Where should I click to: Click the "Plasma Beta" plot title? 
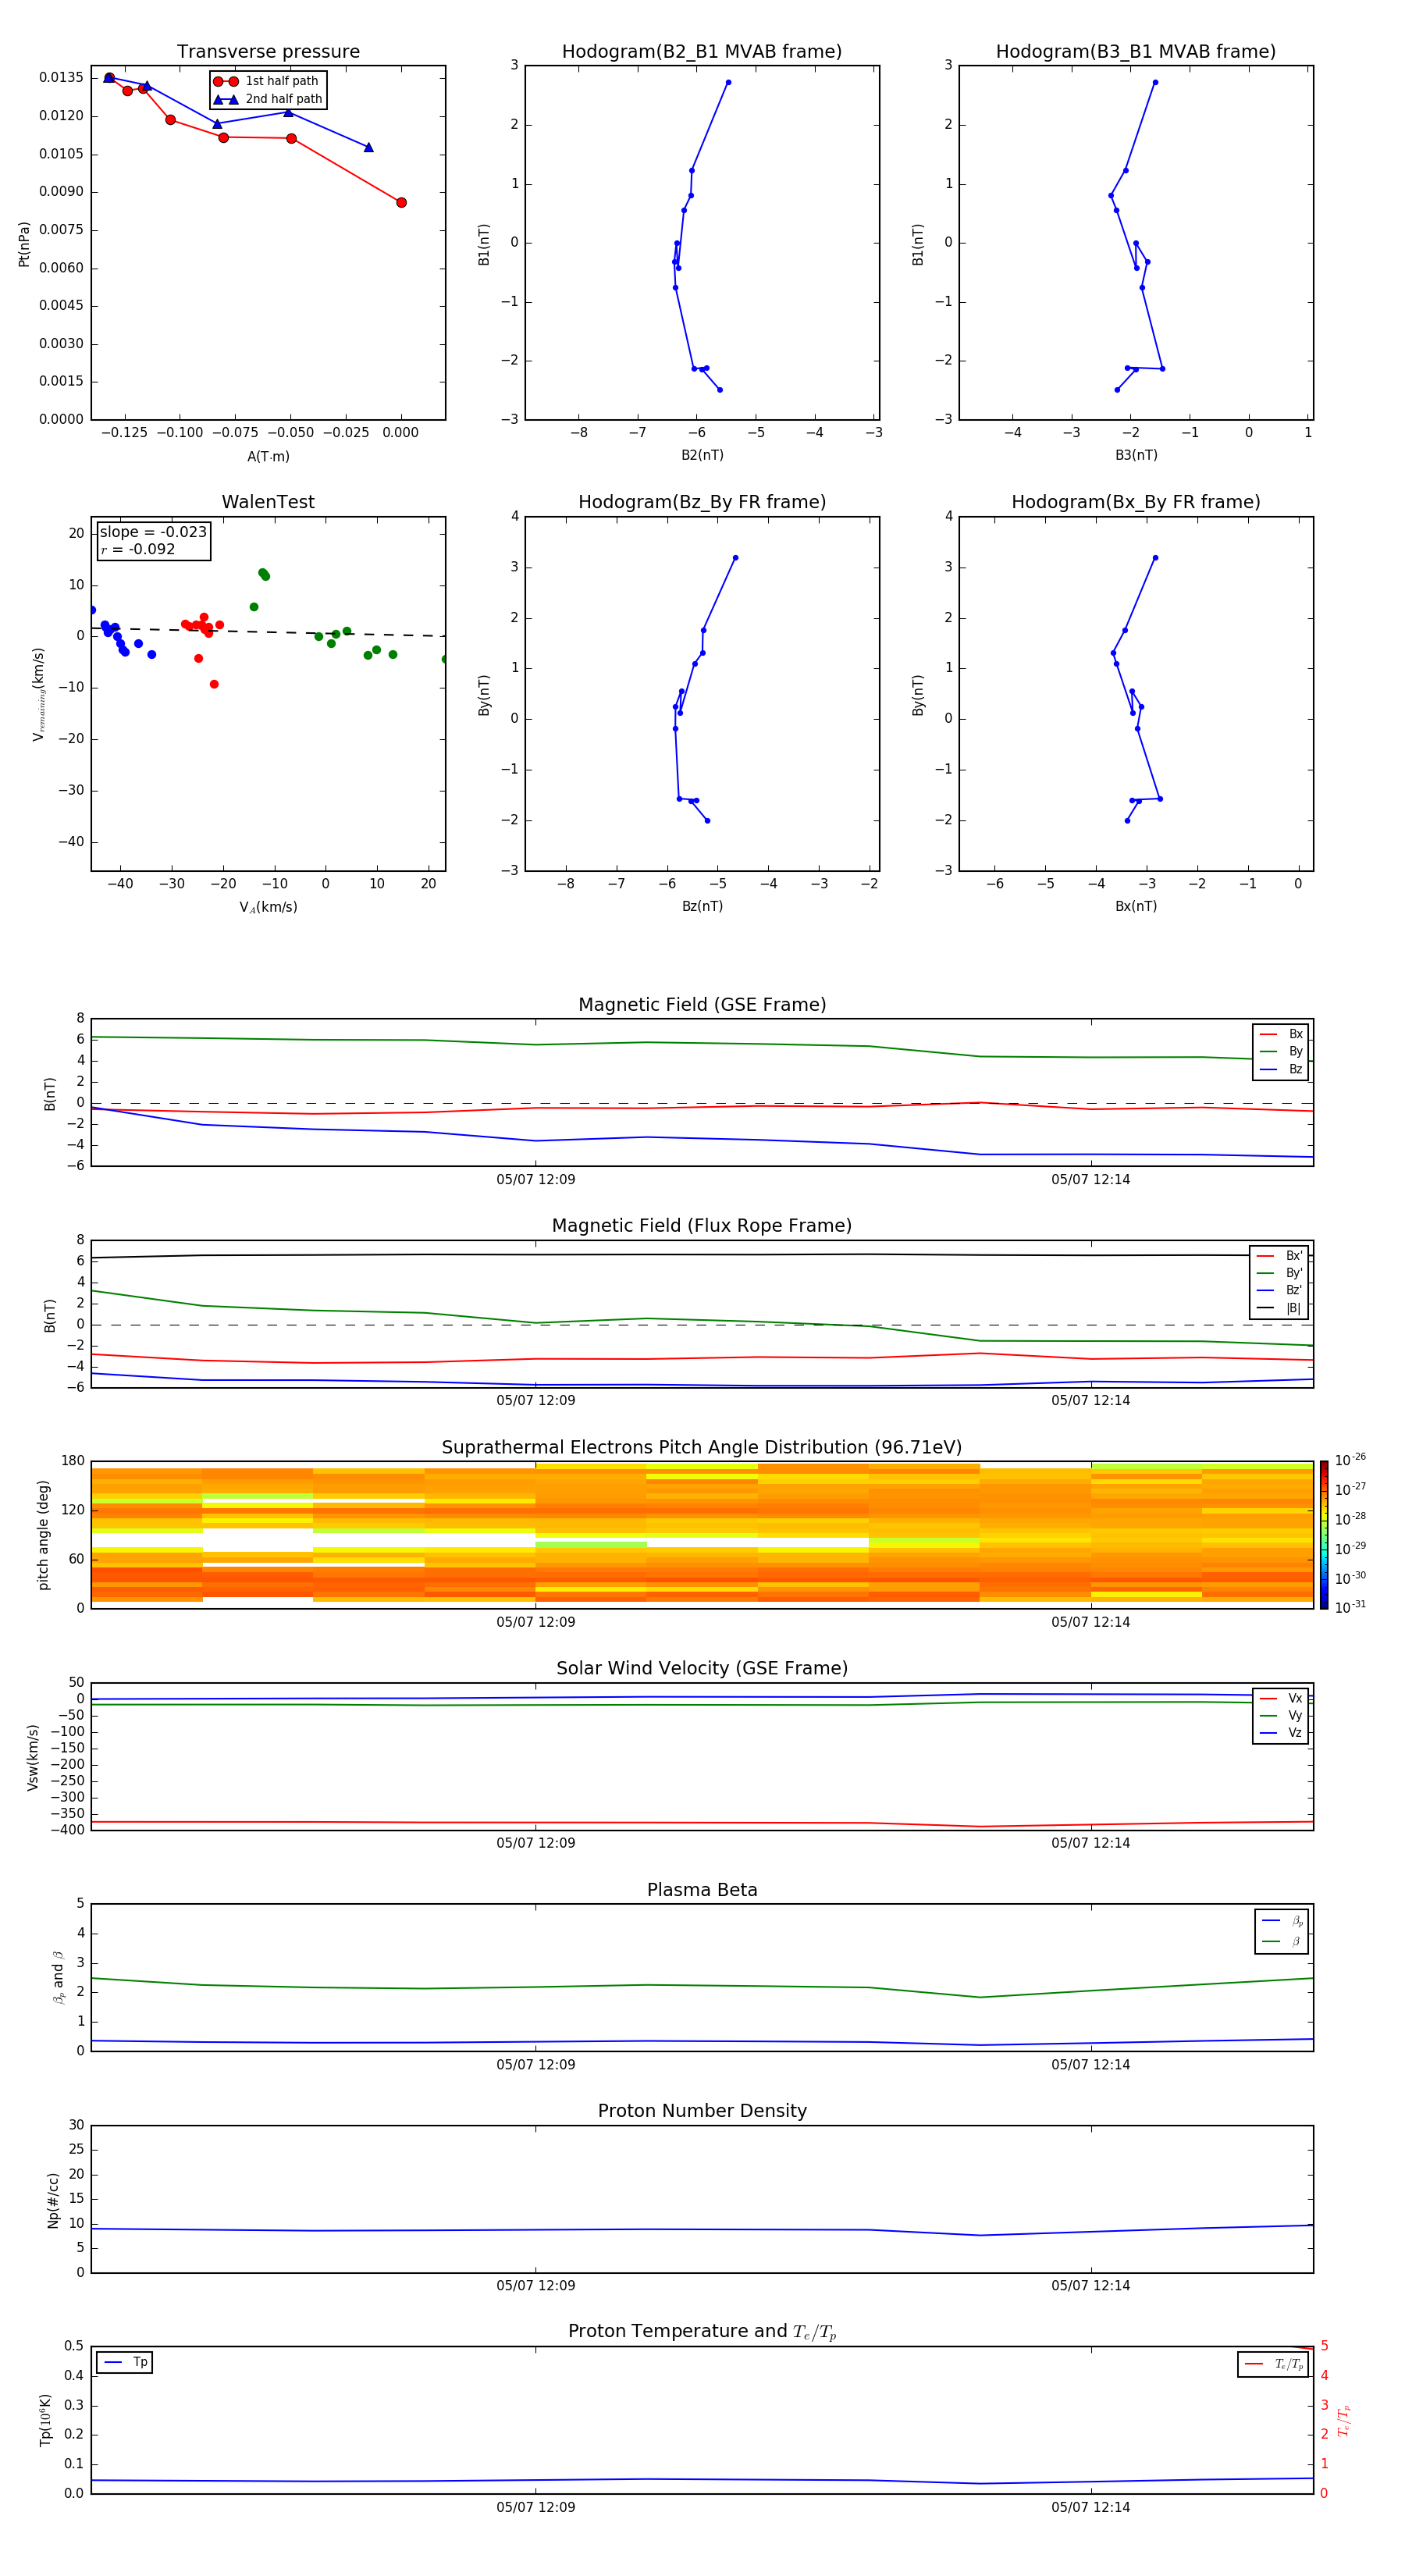702,1891
